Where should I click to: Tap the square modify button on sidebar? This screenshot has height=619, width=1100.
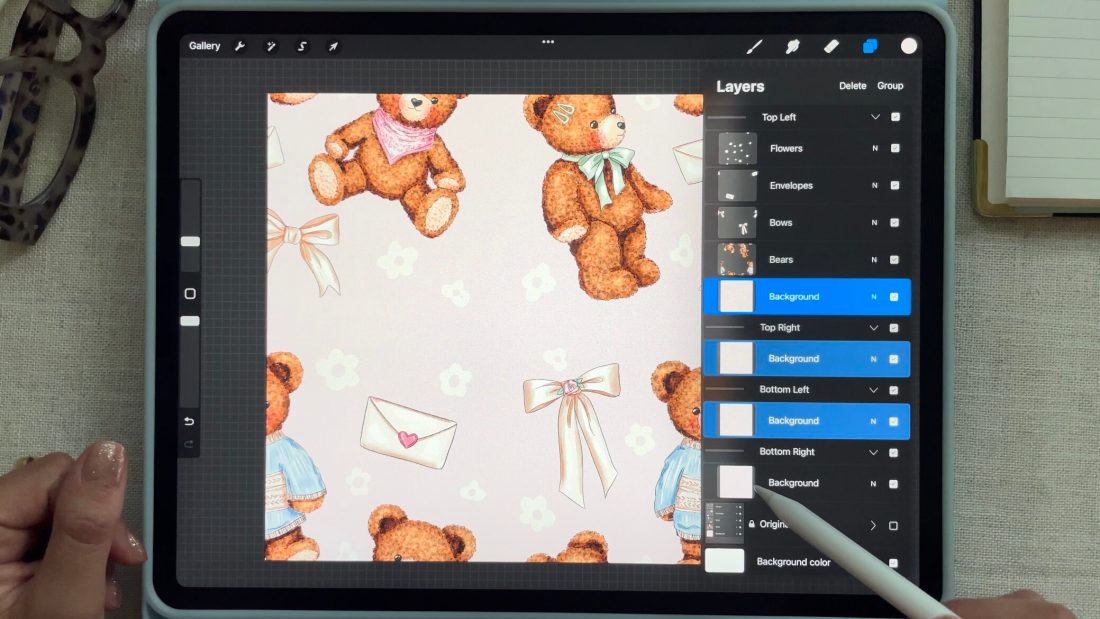pyautogui.click(x=190, y=293)
